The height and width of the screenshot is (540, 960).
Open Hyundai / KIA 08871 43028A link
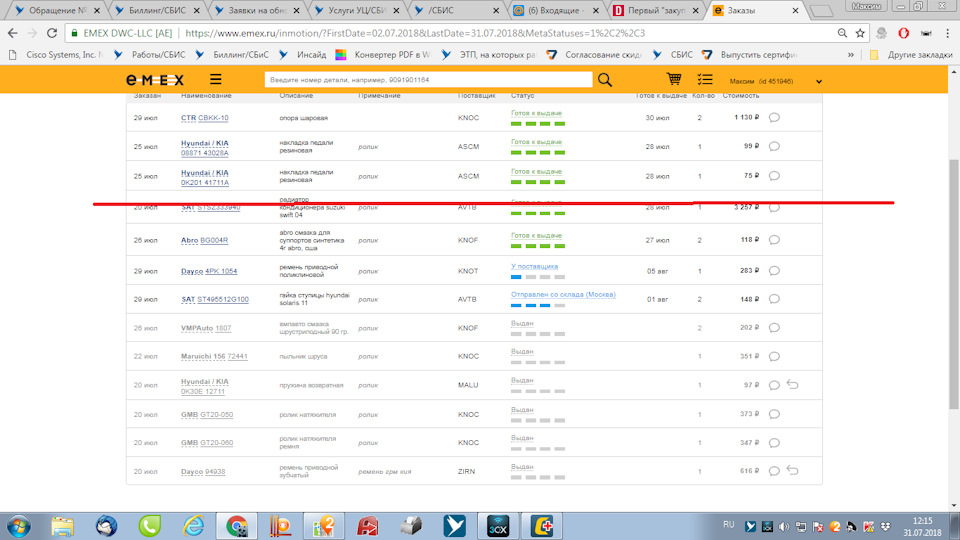(x=204, y=148)
